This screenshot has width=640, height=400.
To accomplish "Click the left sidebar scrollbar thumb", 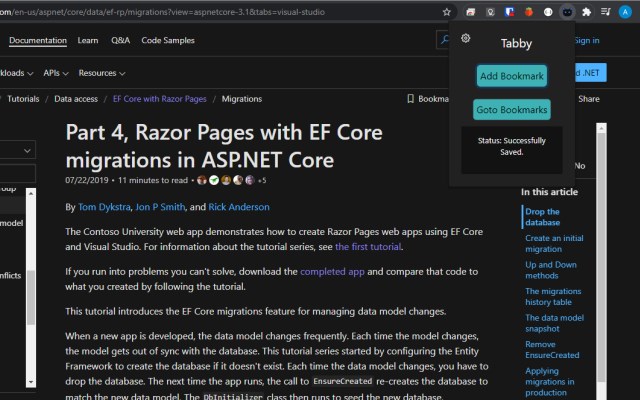I will (x=31, y=297).
